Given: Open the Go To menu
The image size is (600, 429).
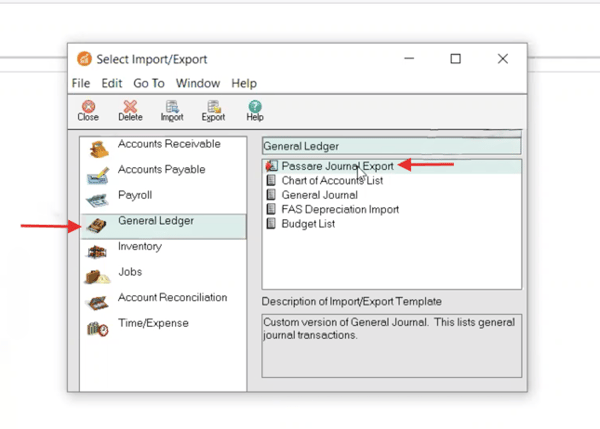Looking at the screenshot, I should pos(149,83).
